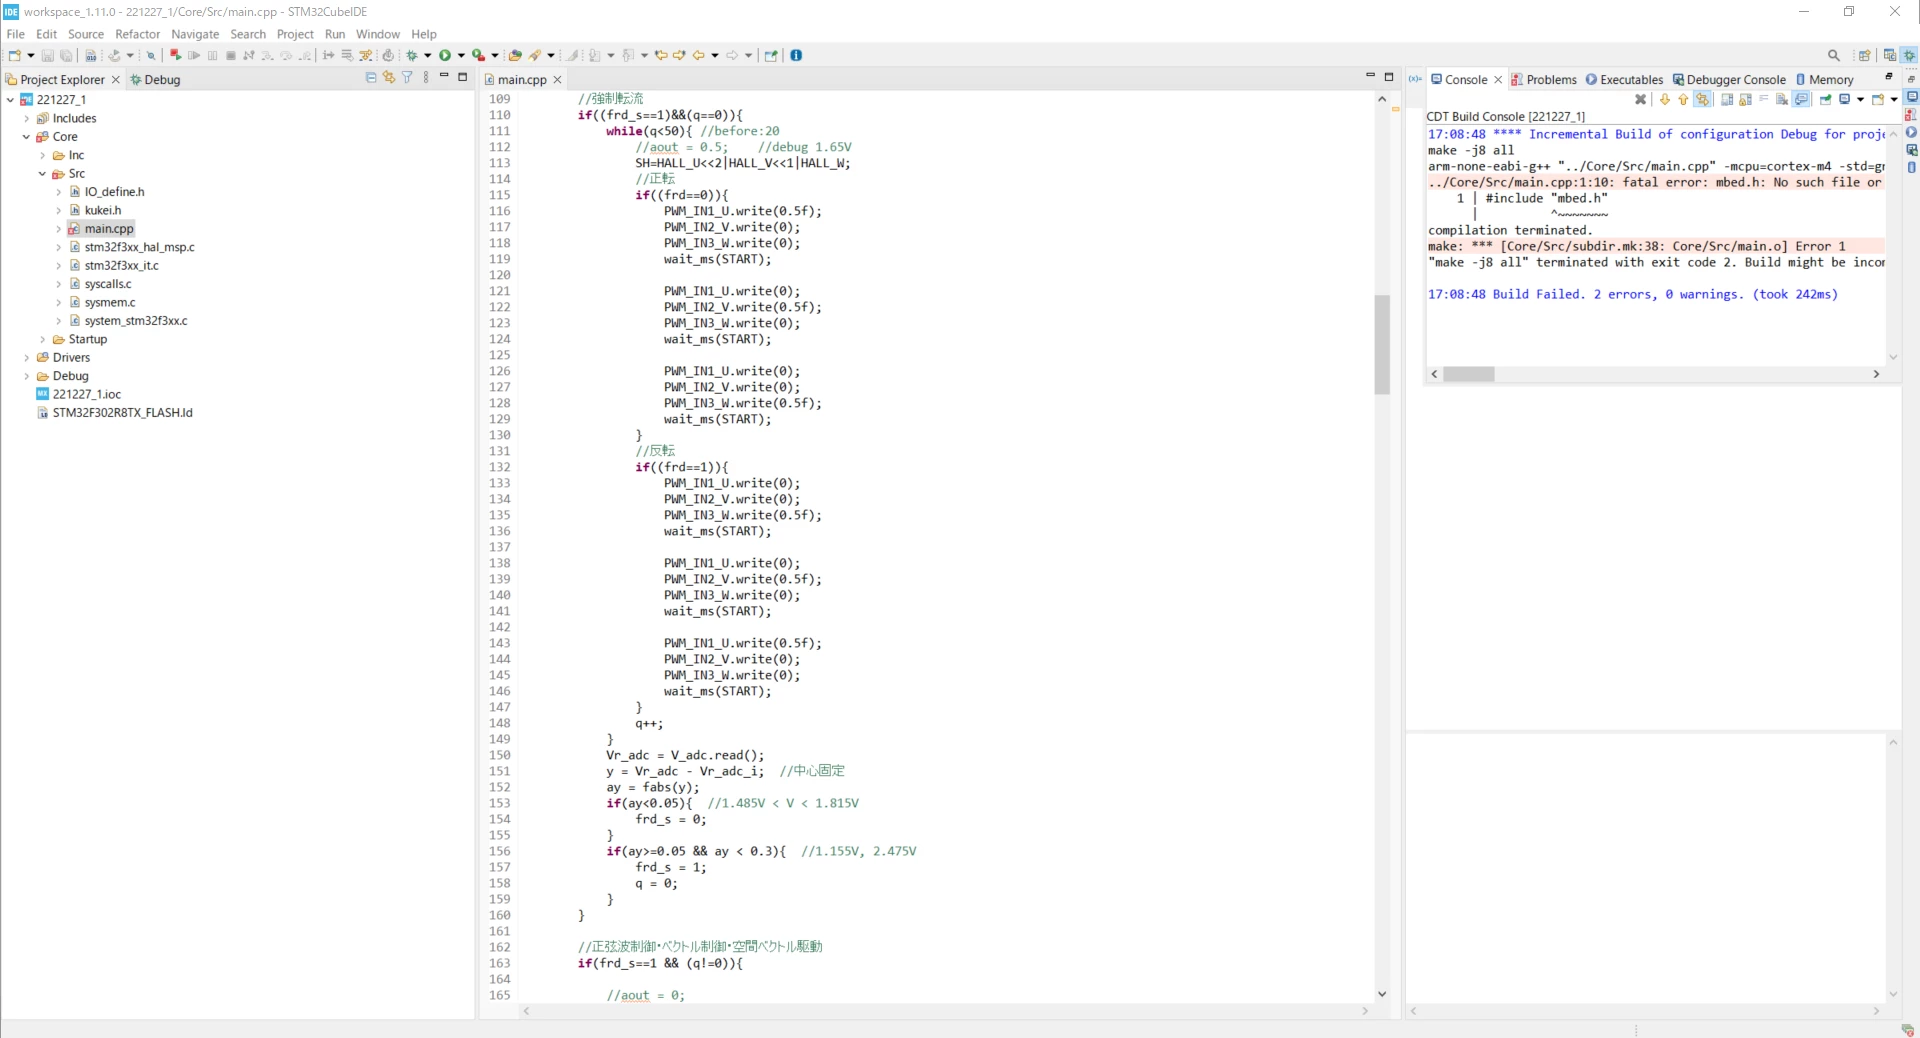Click Link with Editor in Project Explorer
The width and height of the screenshot is (1920, 1038).
click(x=389, y=77)
